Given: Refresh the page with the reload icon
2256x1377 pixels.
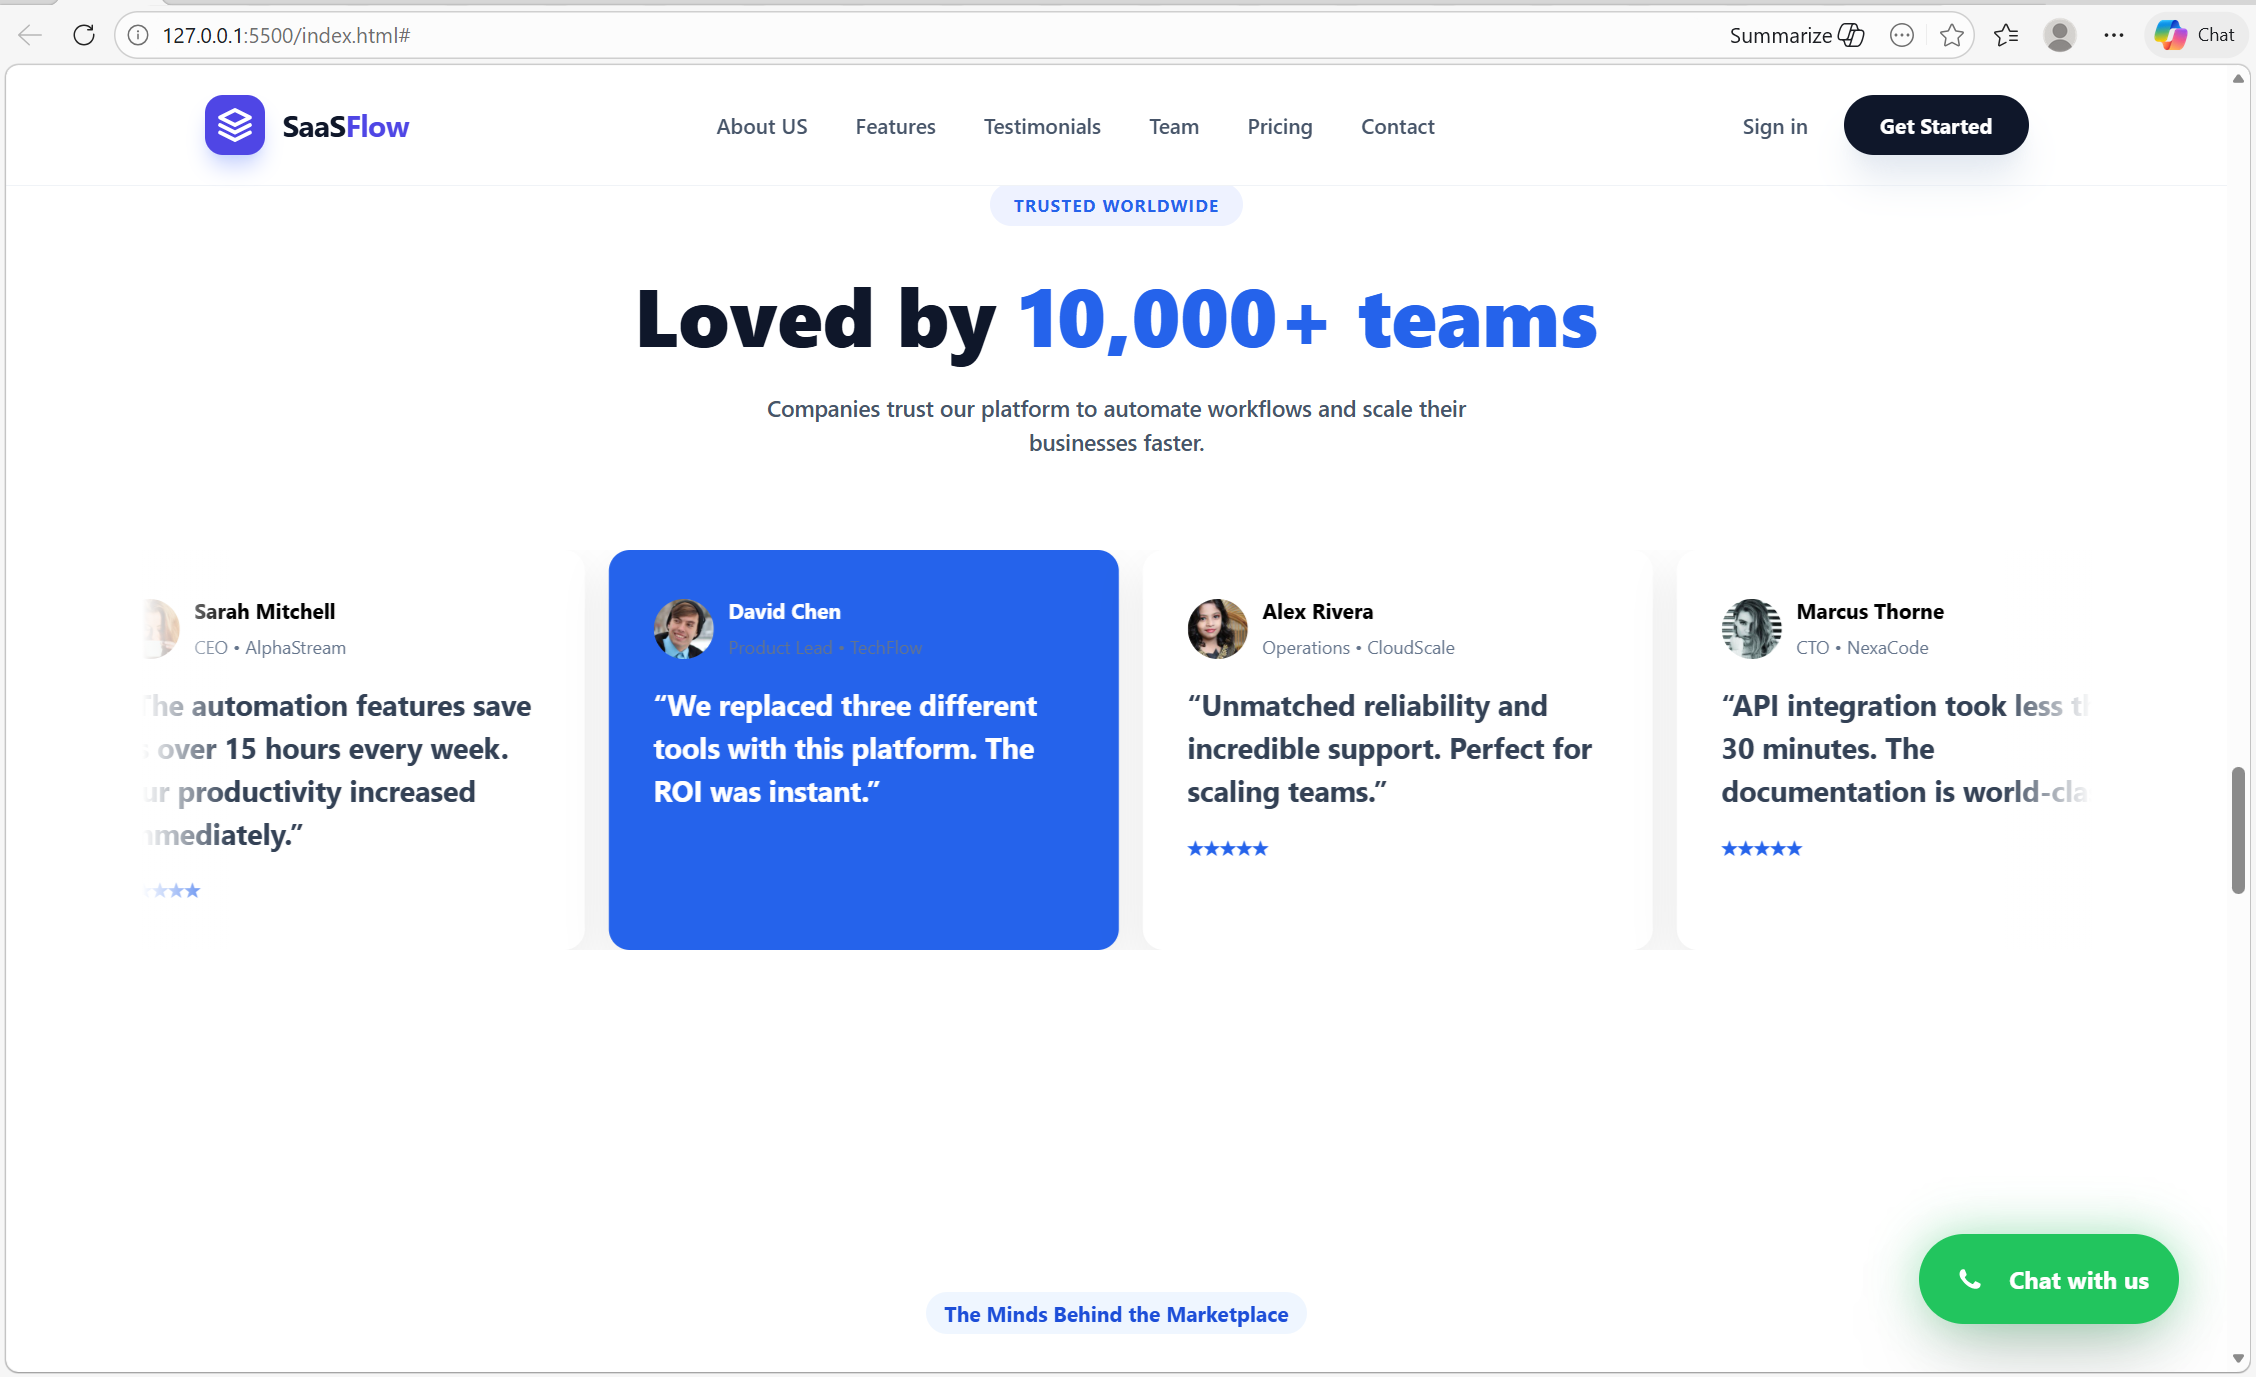Looking at the screenshot, I should click(x=84, y=35).
